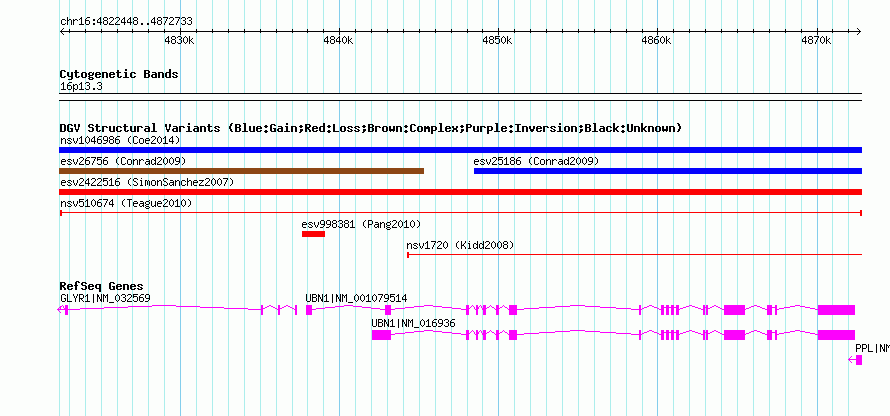Screen dimensions: 890x416
Task: Click the 4840k ruler tick label
Action: click(339, 41)
